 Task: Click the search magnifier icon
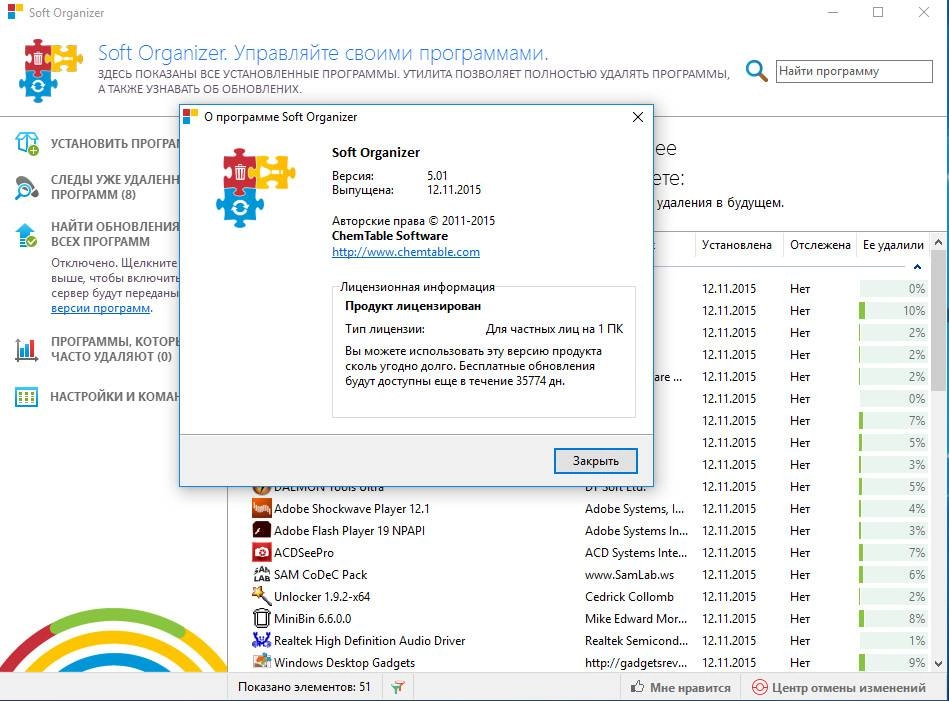pos(756,71)
